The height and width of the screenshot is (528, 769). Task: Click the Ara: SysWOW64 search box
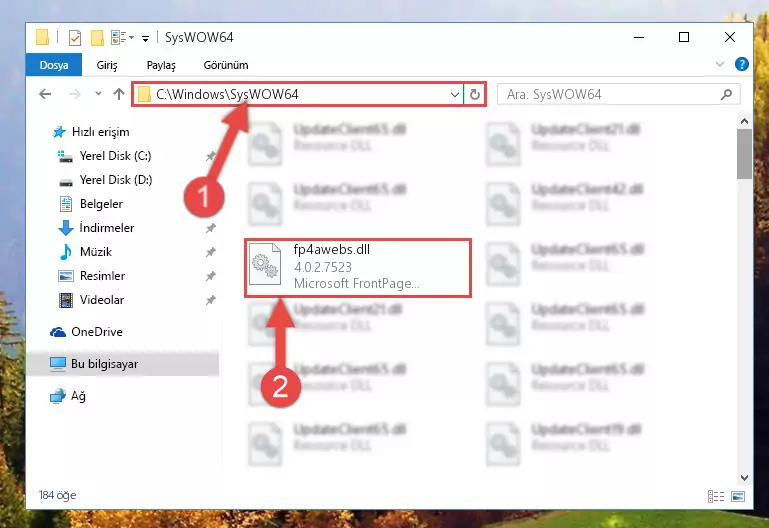tap(618, 94)
